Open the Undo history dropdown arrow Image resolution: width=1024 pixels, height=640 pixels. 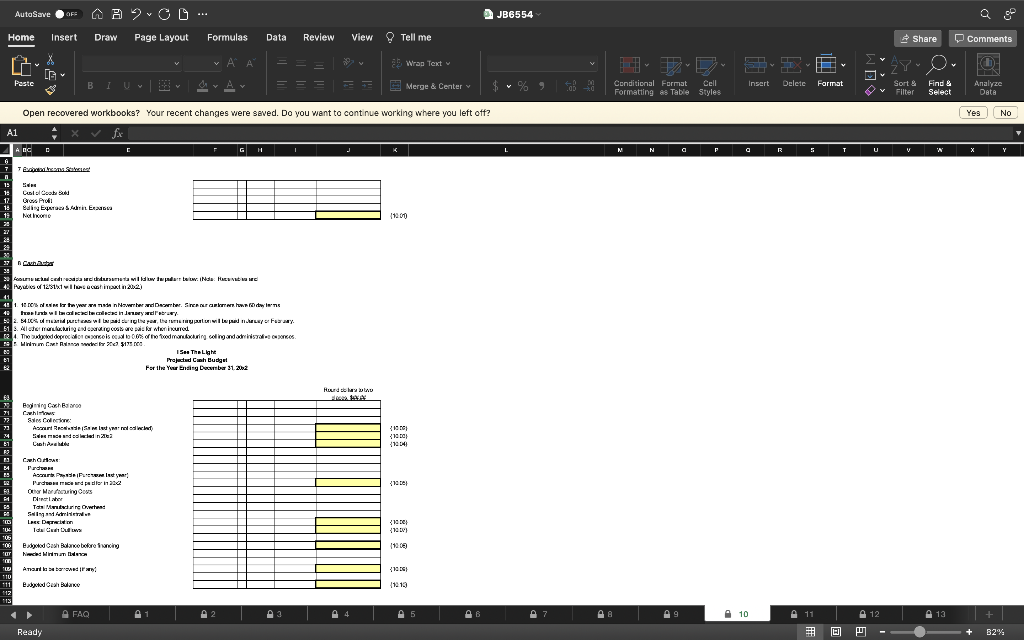point(149,14)
